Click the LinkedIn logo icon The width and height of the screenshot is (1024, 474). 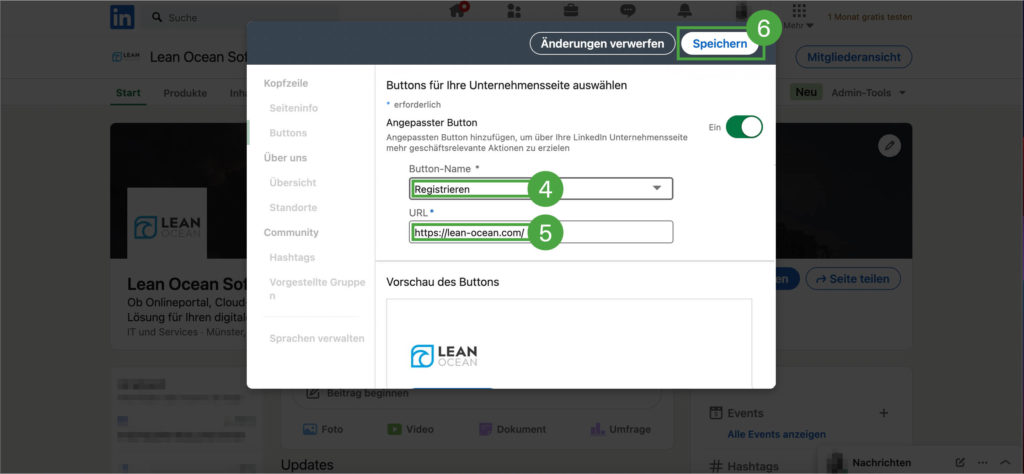tap(122, 16)
